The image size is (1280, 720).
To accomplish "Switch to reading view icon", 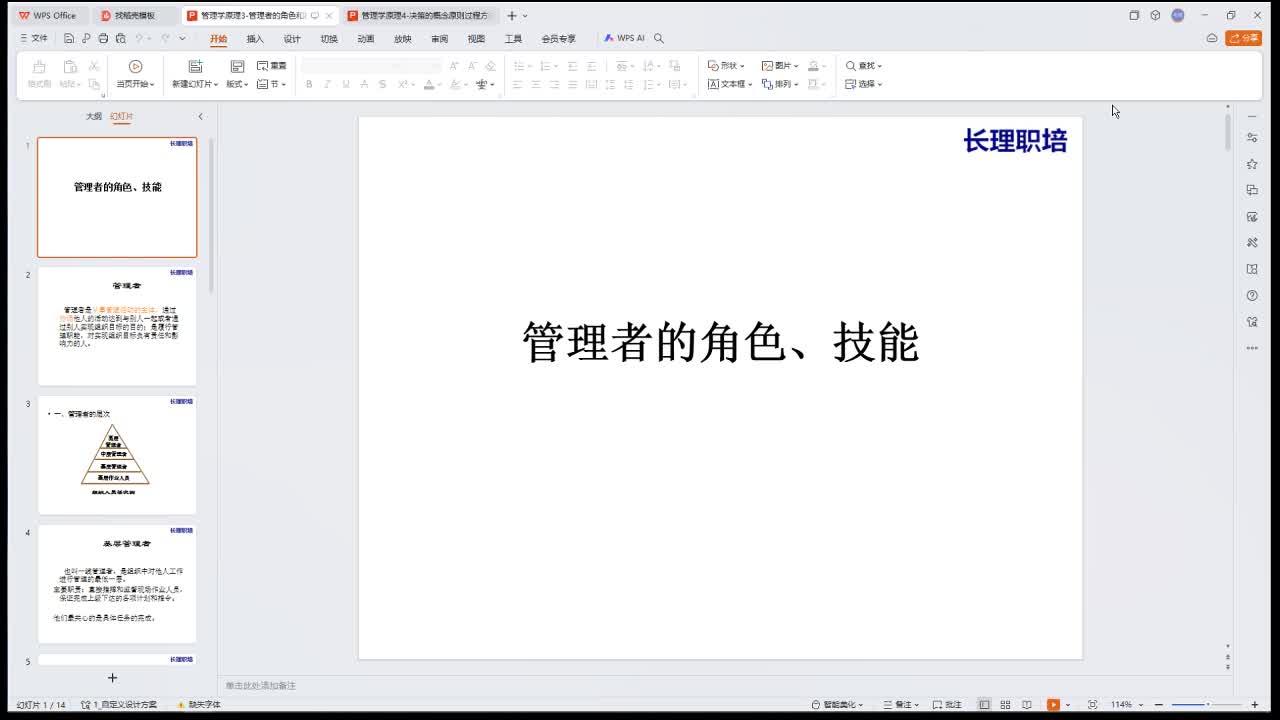I will 1026,705.
